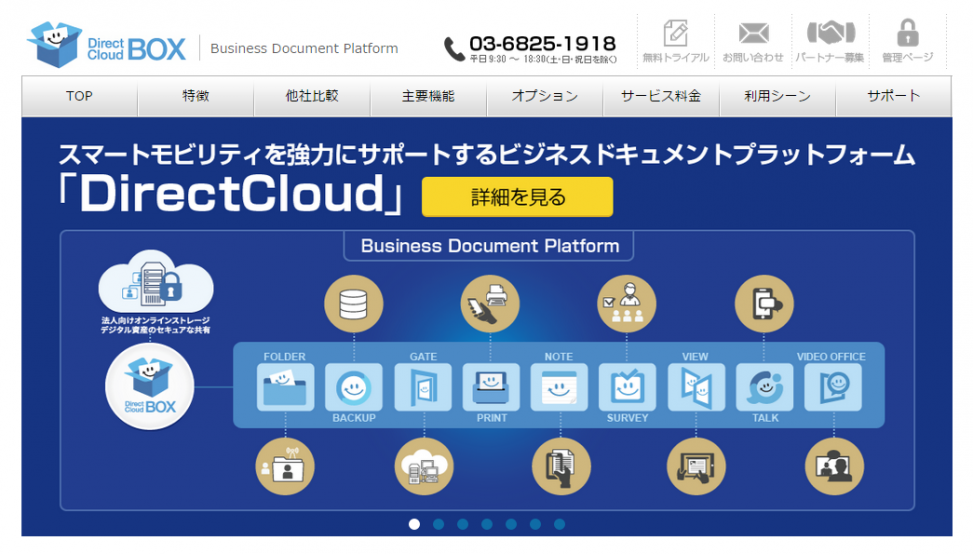Click the gold mobile chat circle
Screen dimensions: 973x554
click(764, 304)
